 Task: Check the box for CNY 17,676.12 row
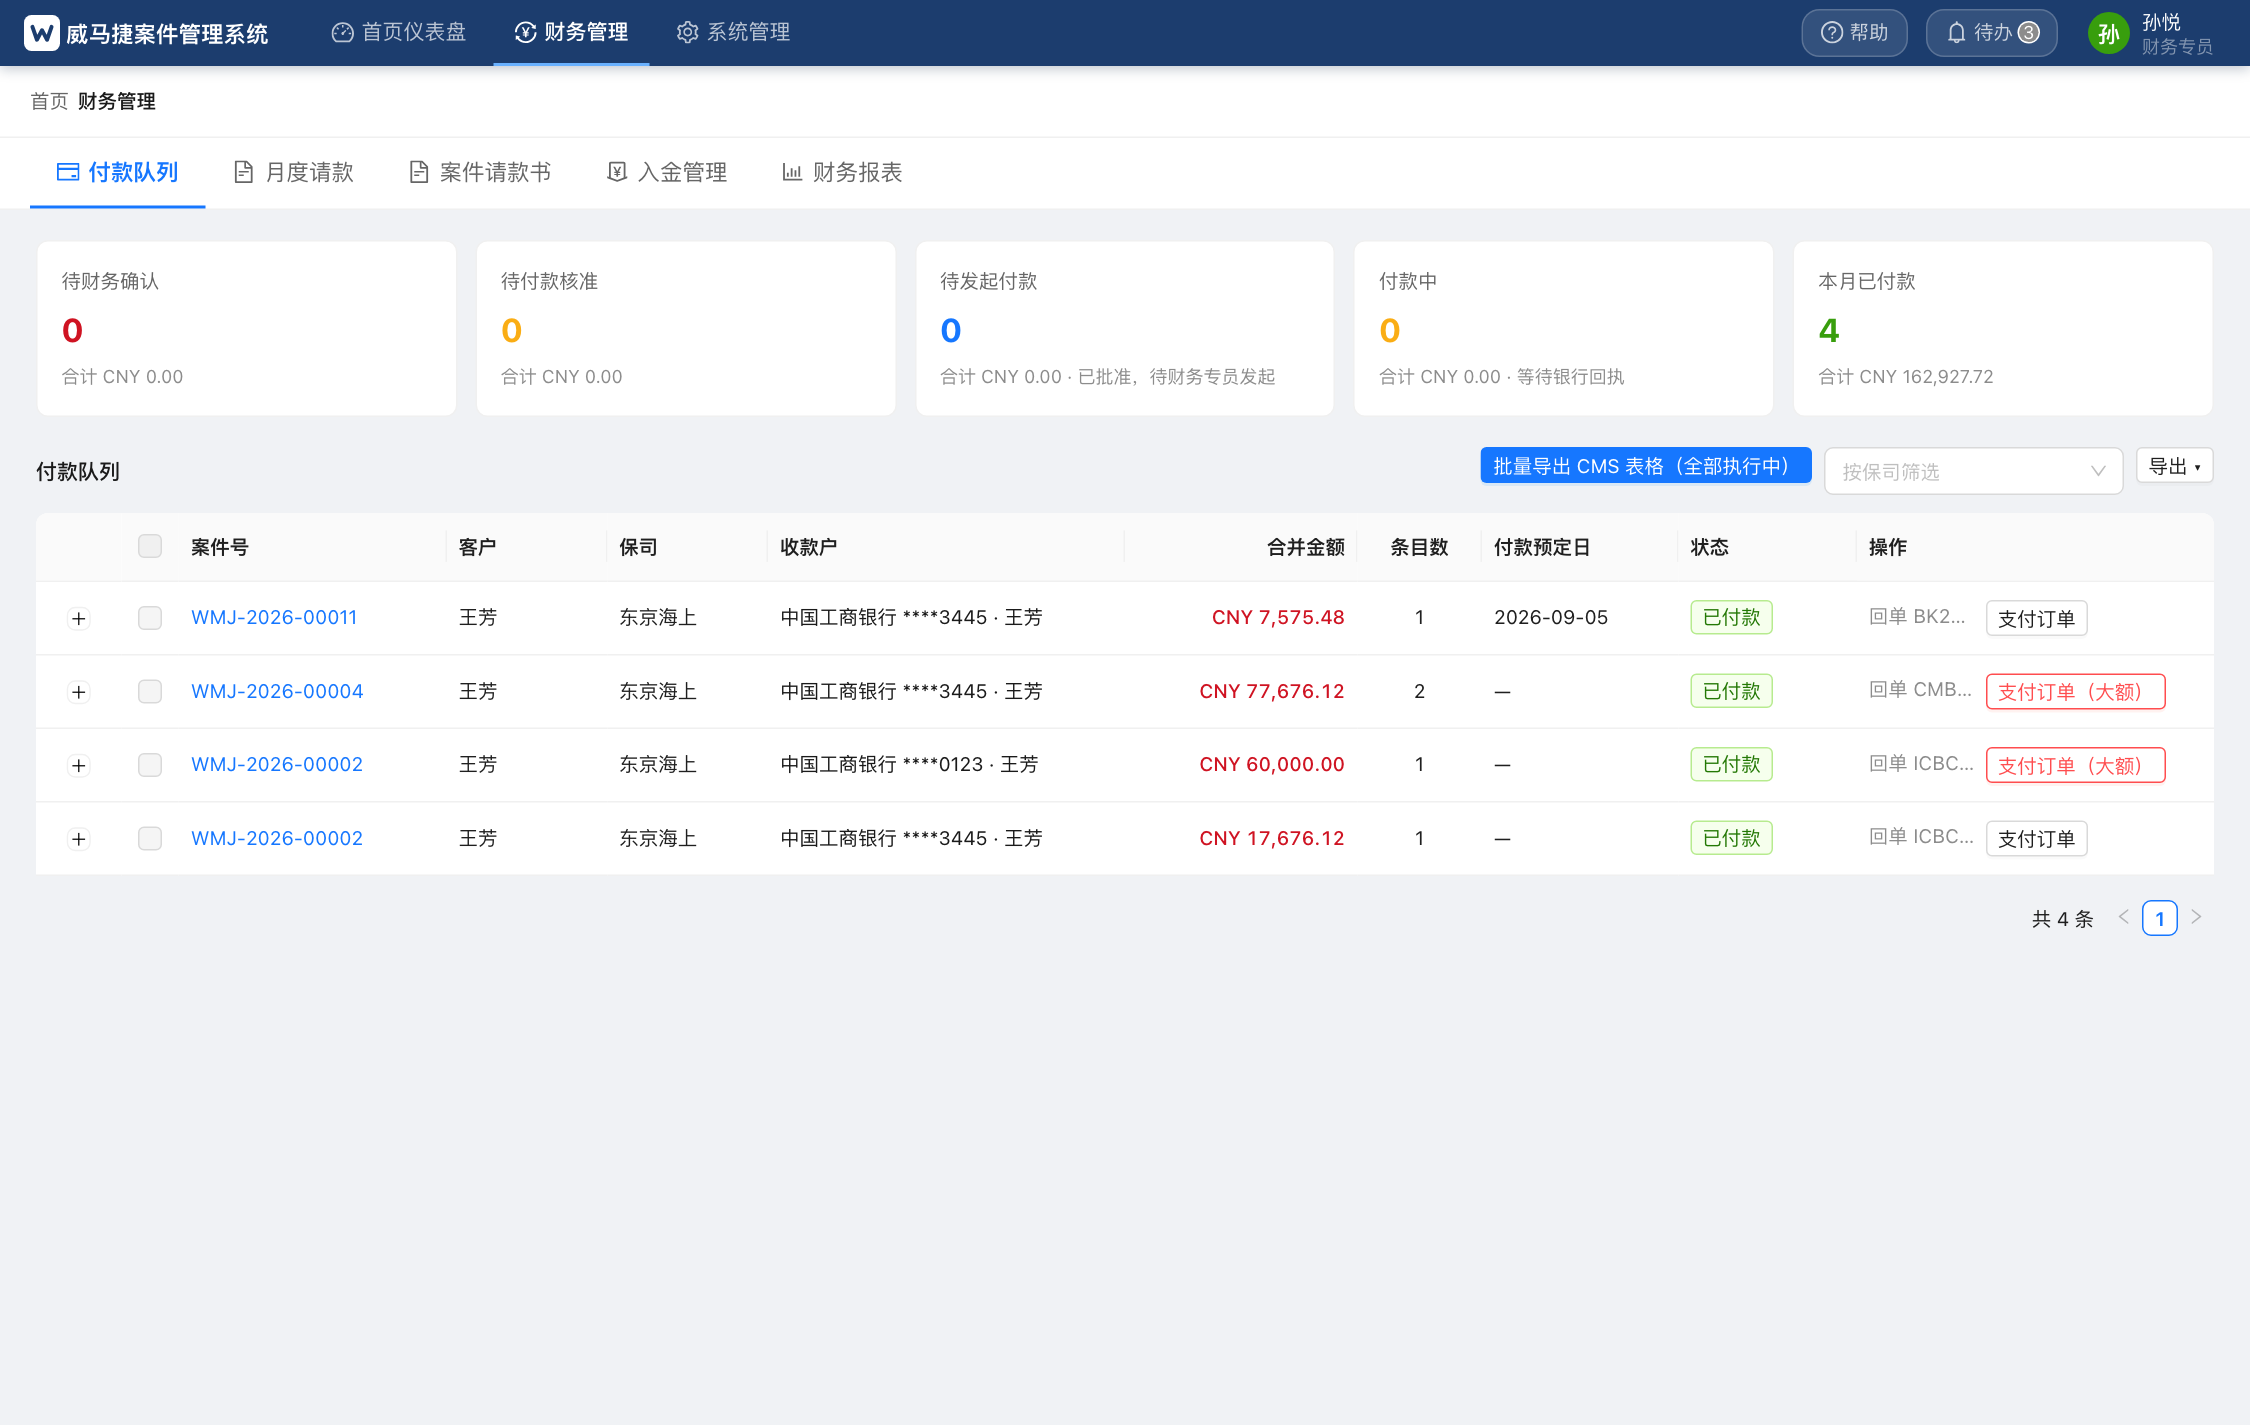(x=150, y=838)
